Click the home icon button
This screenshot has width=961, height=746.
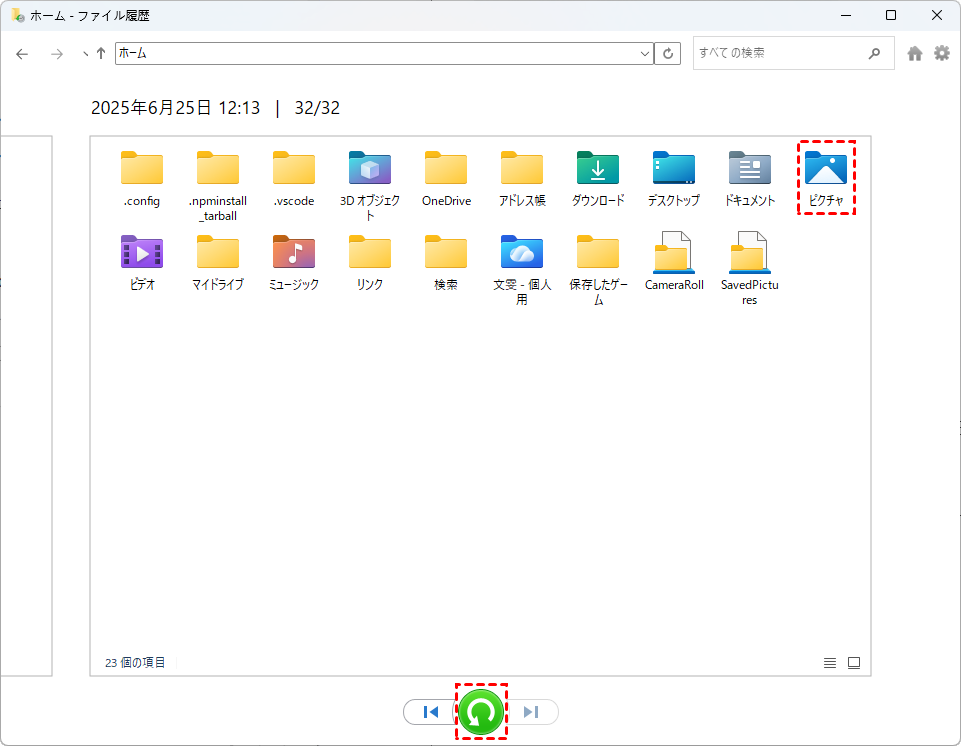coord(914,53)
